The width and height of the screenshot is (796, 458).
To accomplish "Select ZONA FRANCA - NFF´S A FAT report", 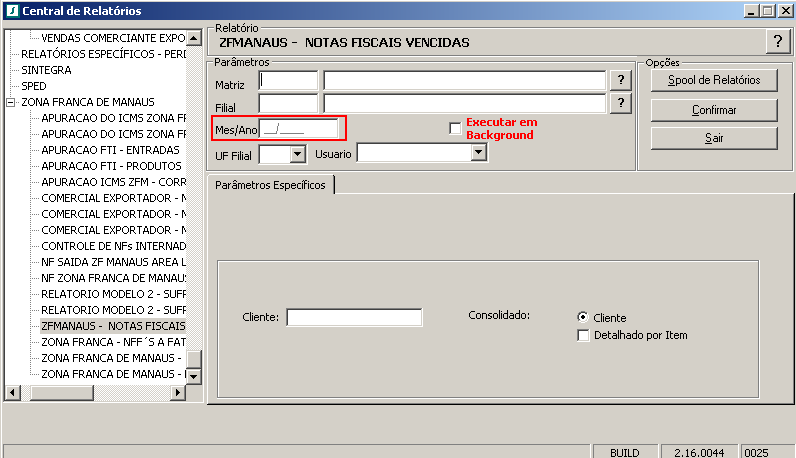I will [x=114, y=342].
